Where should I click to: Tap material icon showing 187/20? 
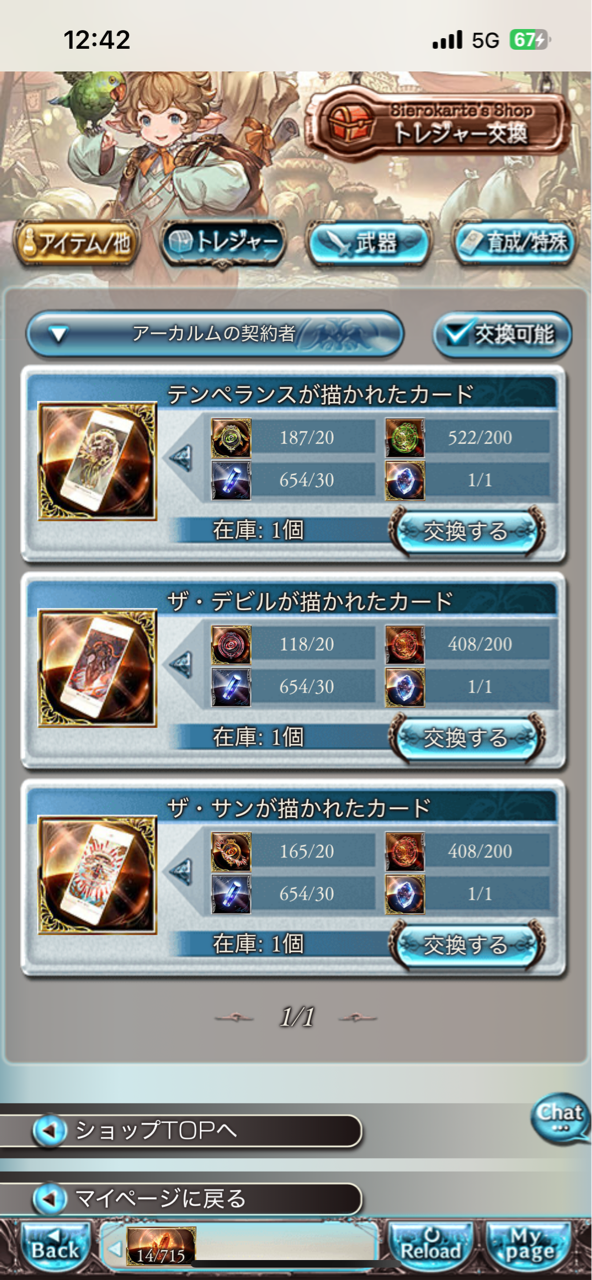(231, 438)
